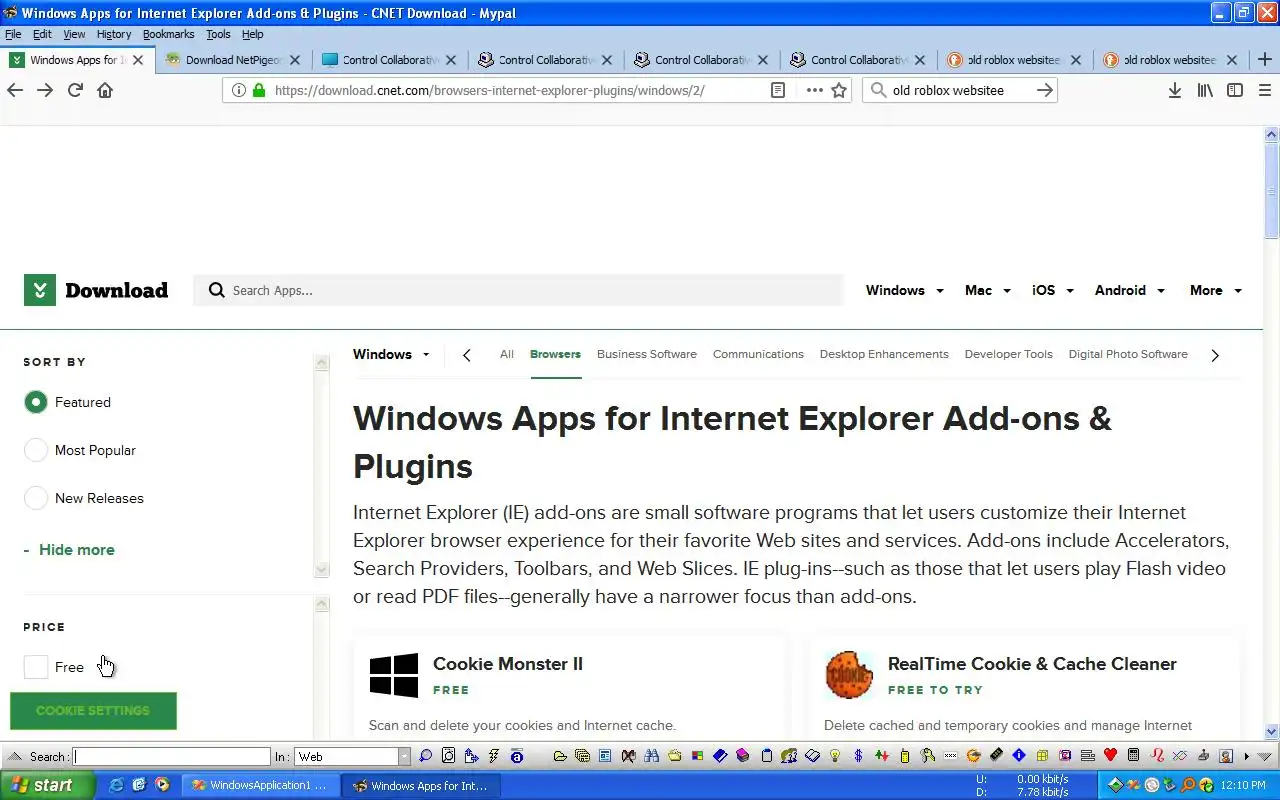The image size is (1280, 800).
Task: Click the lightbulb icon in bottom toolbar
Action: (834, 756)
